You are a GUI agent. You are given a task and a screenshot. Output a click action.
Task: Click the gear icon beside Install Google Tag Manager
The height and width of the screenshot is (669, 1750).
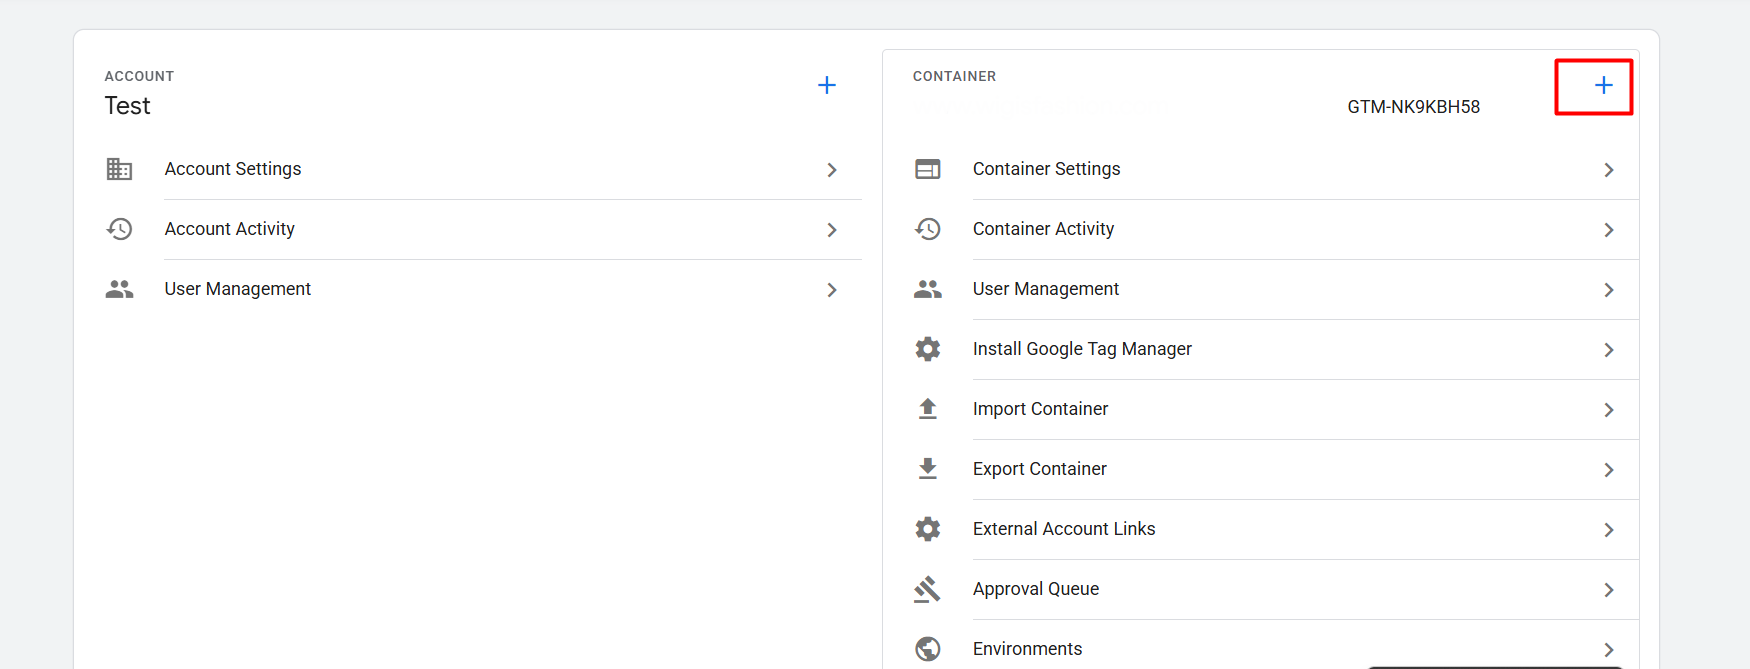927,349
